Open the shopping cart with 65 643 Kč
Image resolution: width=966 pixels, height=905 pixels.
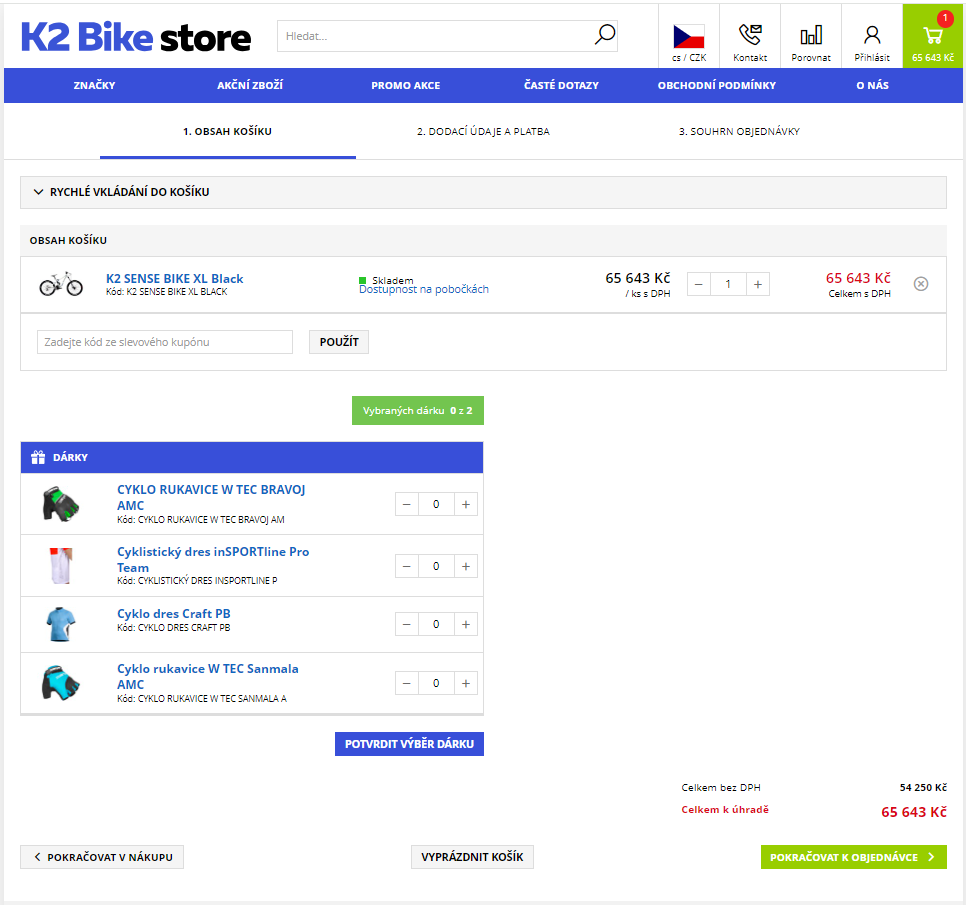point(933,36)
